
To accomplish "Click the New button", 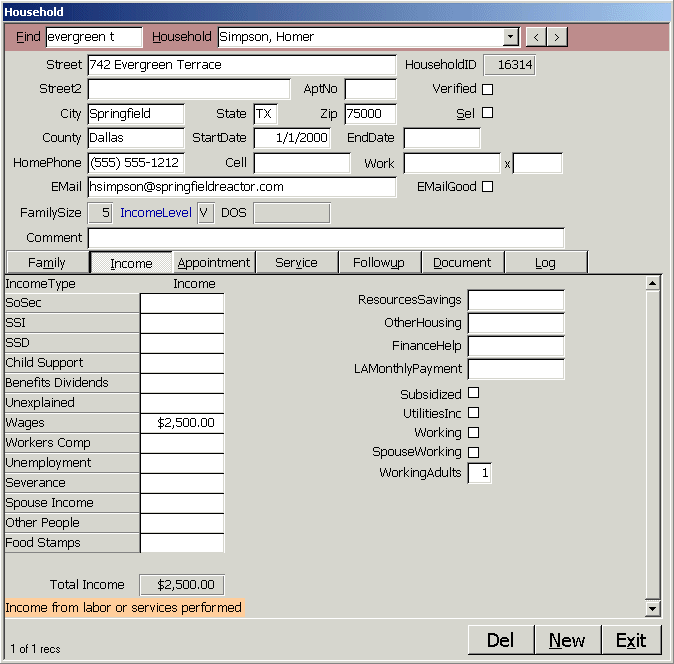I will (x=567, y=640).
